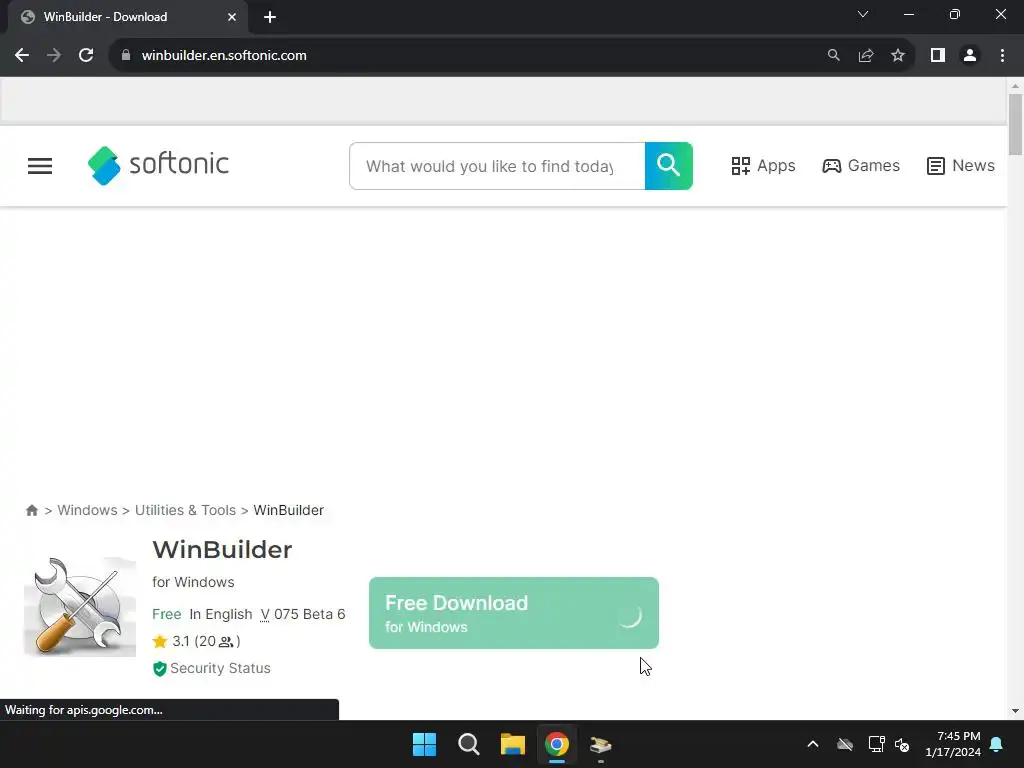Viewport: 1024px width, 768px height.
Task: Click the muted volume tray icon
Action: click(902, 744)
